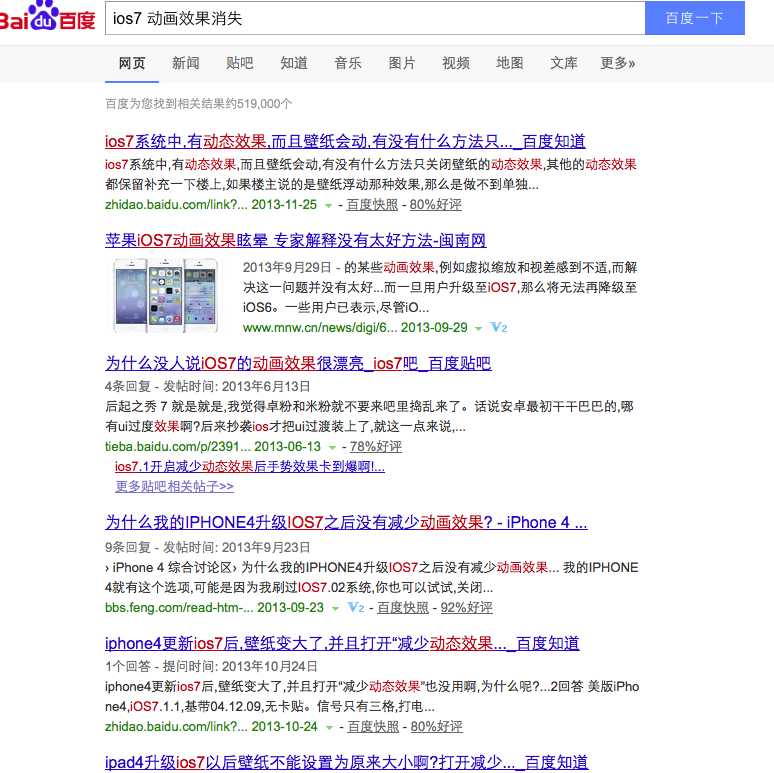Click the Baidu logo
Viewport: 774px width, 773px height.
(47, 16)
